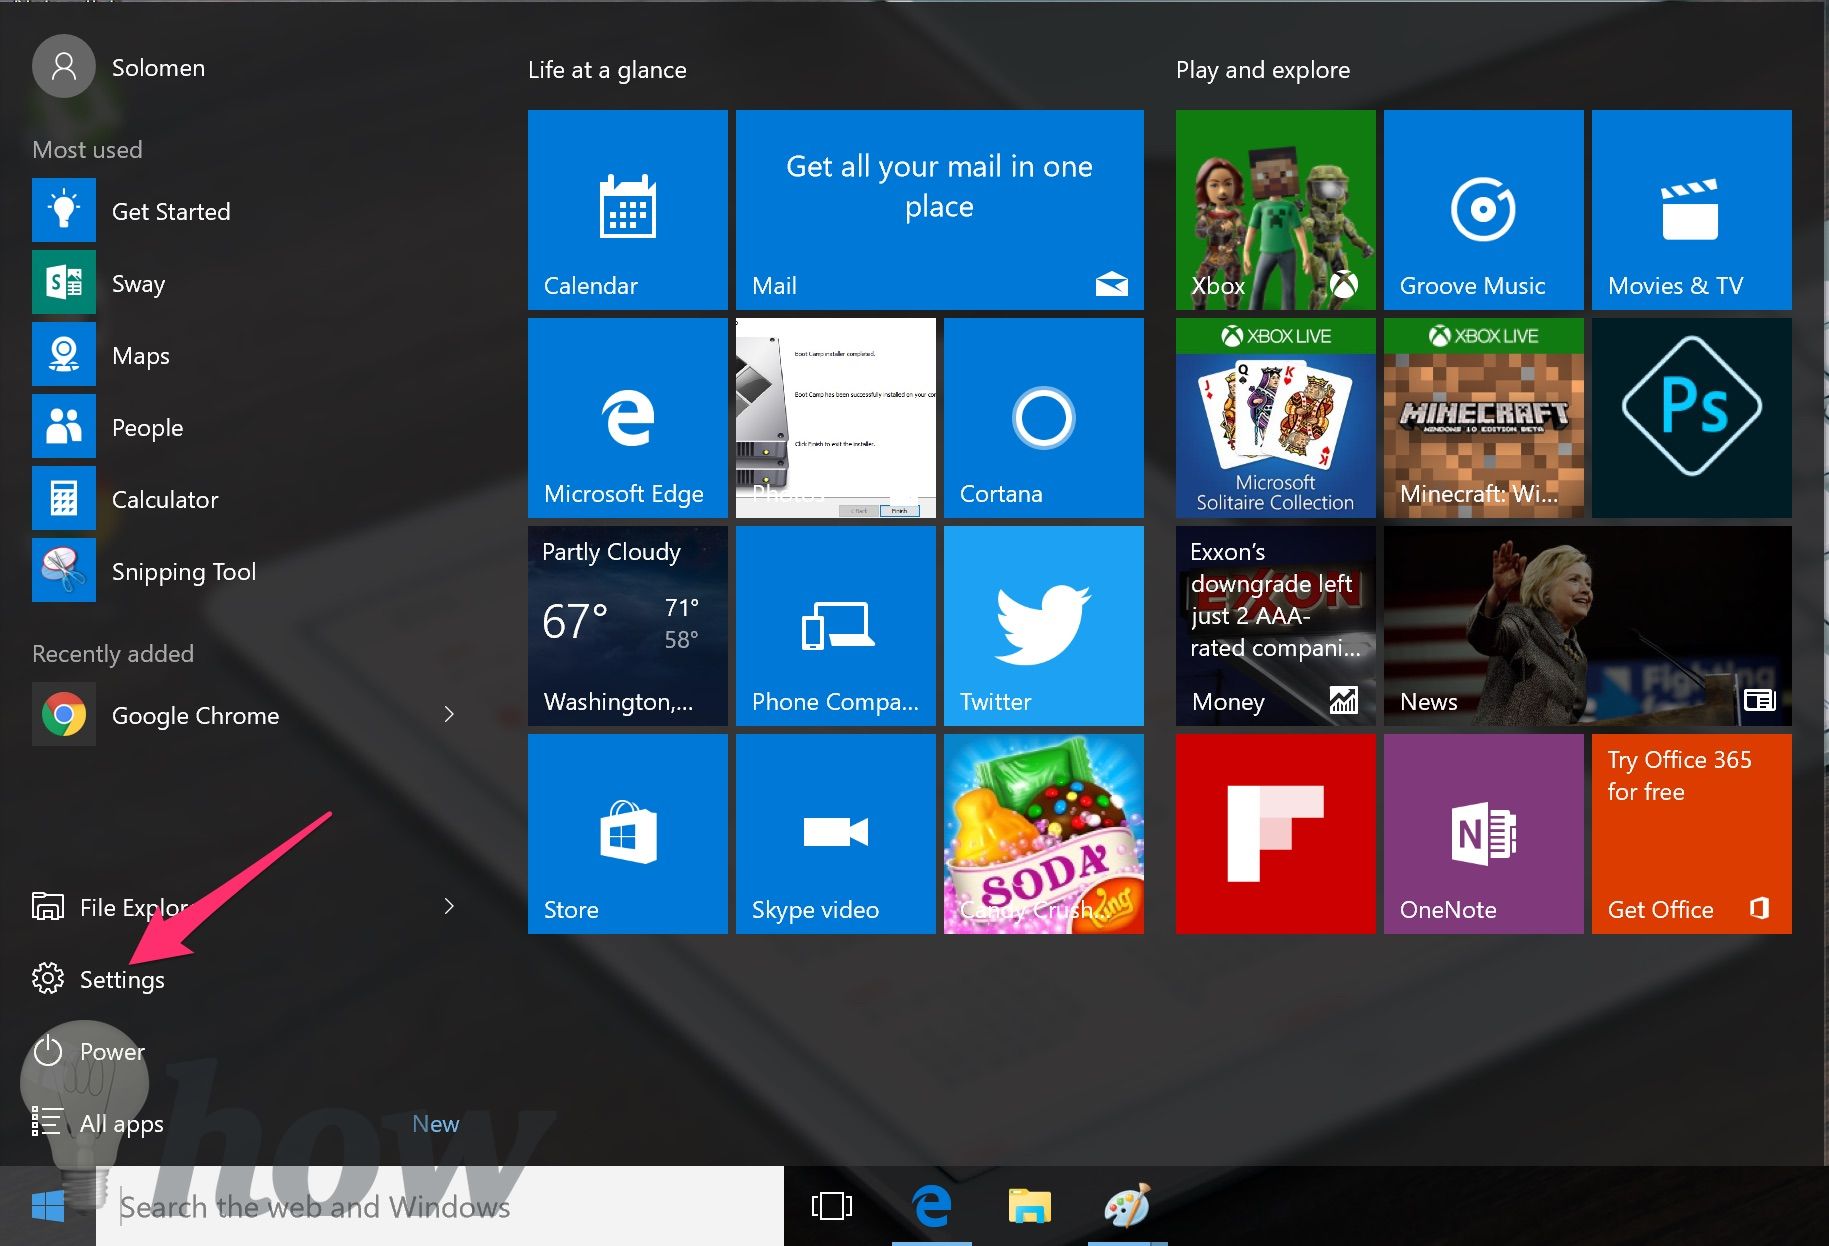
Task: Launch Microsoft Solitaire Collection tile
Action: [1275, 417]
